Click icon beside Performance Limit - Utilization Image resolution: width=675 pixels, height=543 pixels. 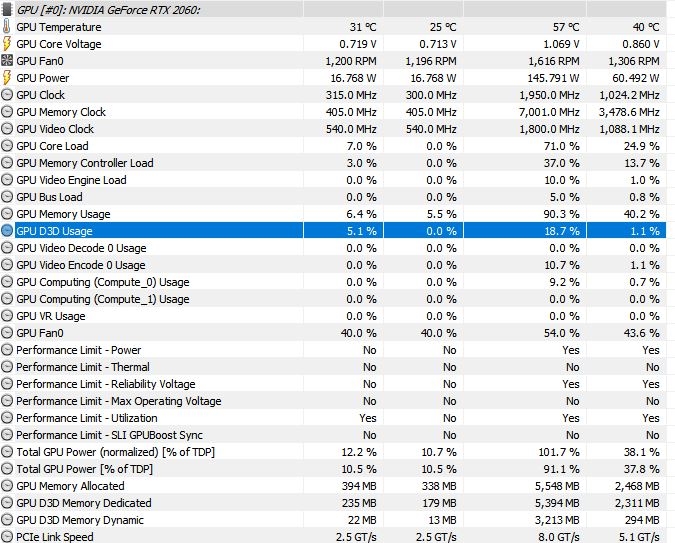click(x=7, y=418)
